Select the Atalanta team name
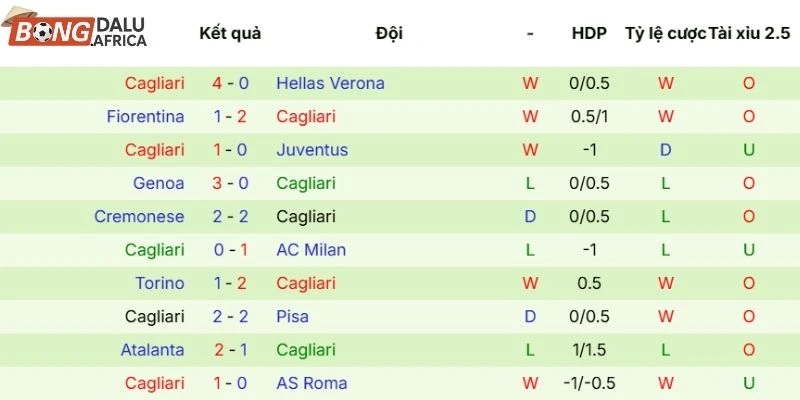 [153, 350]
